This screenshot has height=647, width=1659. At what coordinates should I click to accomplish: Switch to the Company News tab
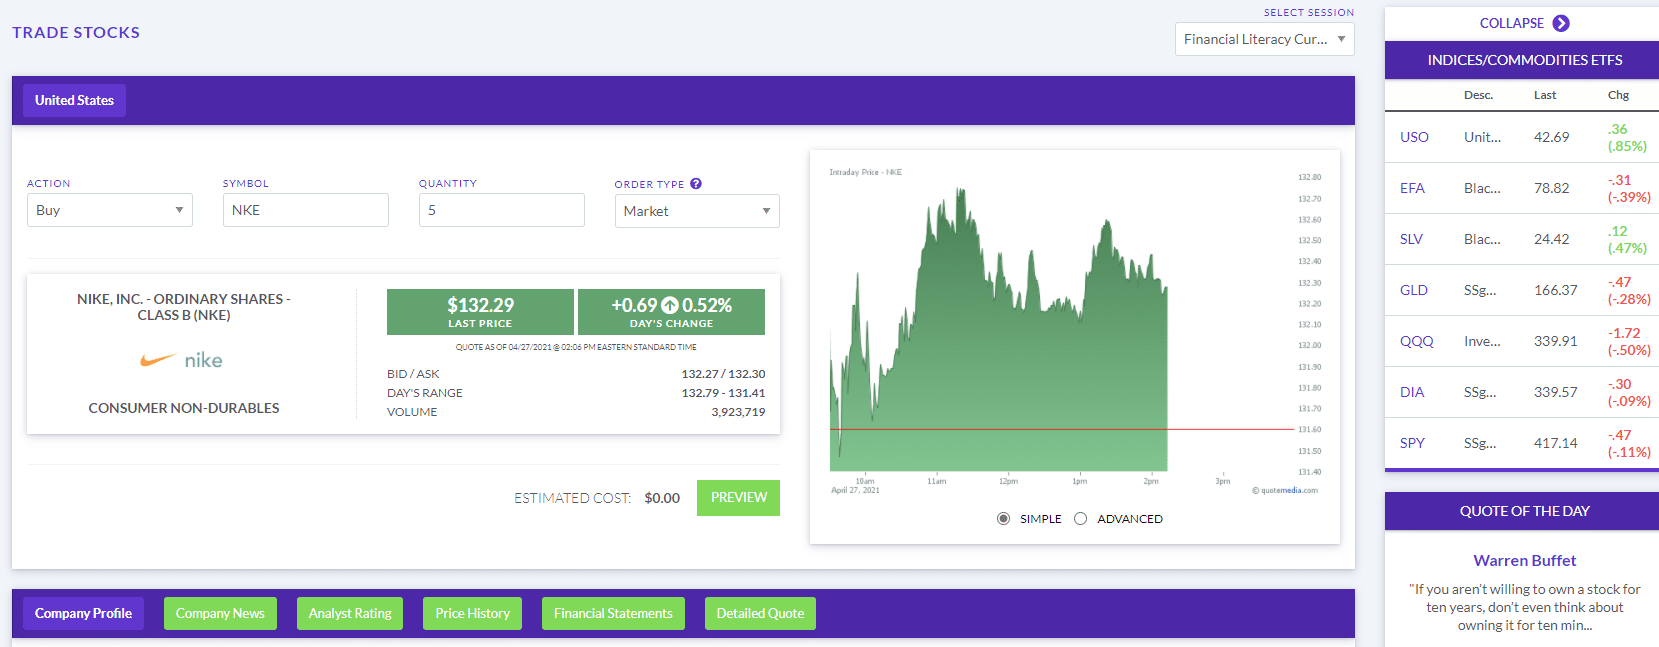[220, 614]
